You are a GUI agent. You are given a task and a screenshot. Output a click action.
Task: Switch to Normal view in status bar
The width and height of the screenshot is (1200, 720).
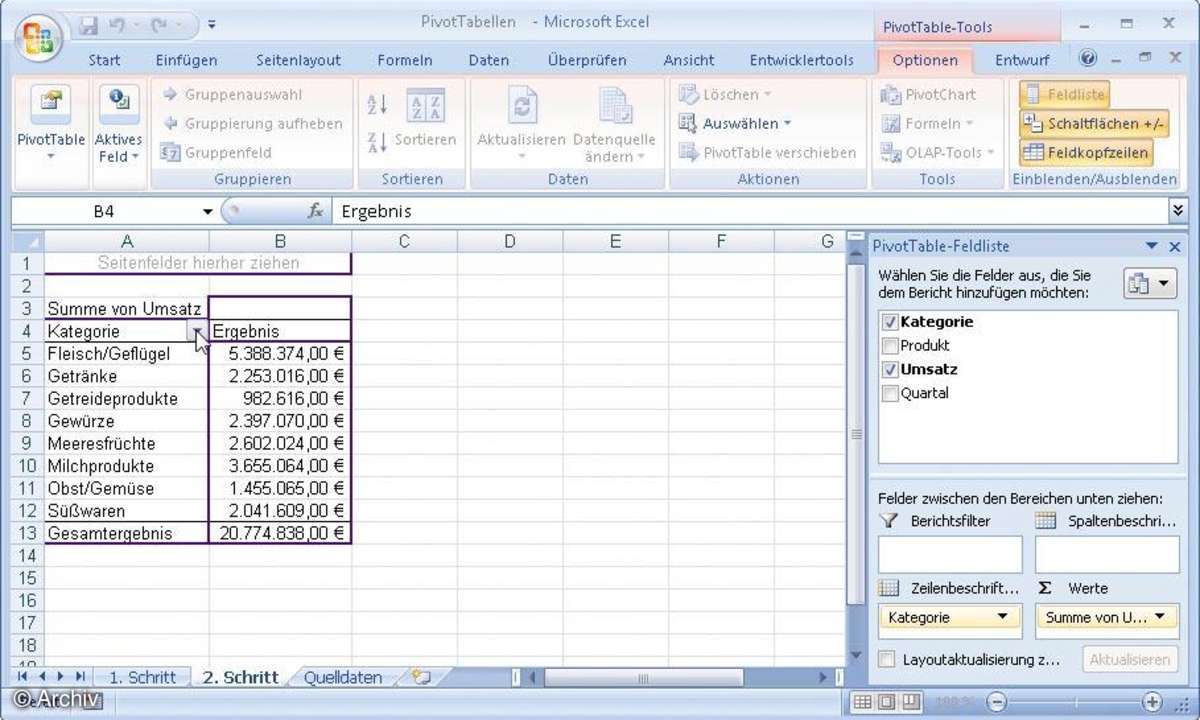click(862, 703)
